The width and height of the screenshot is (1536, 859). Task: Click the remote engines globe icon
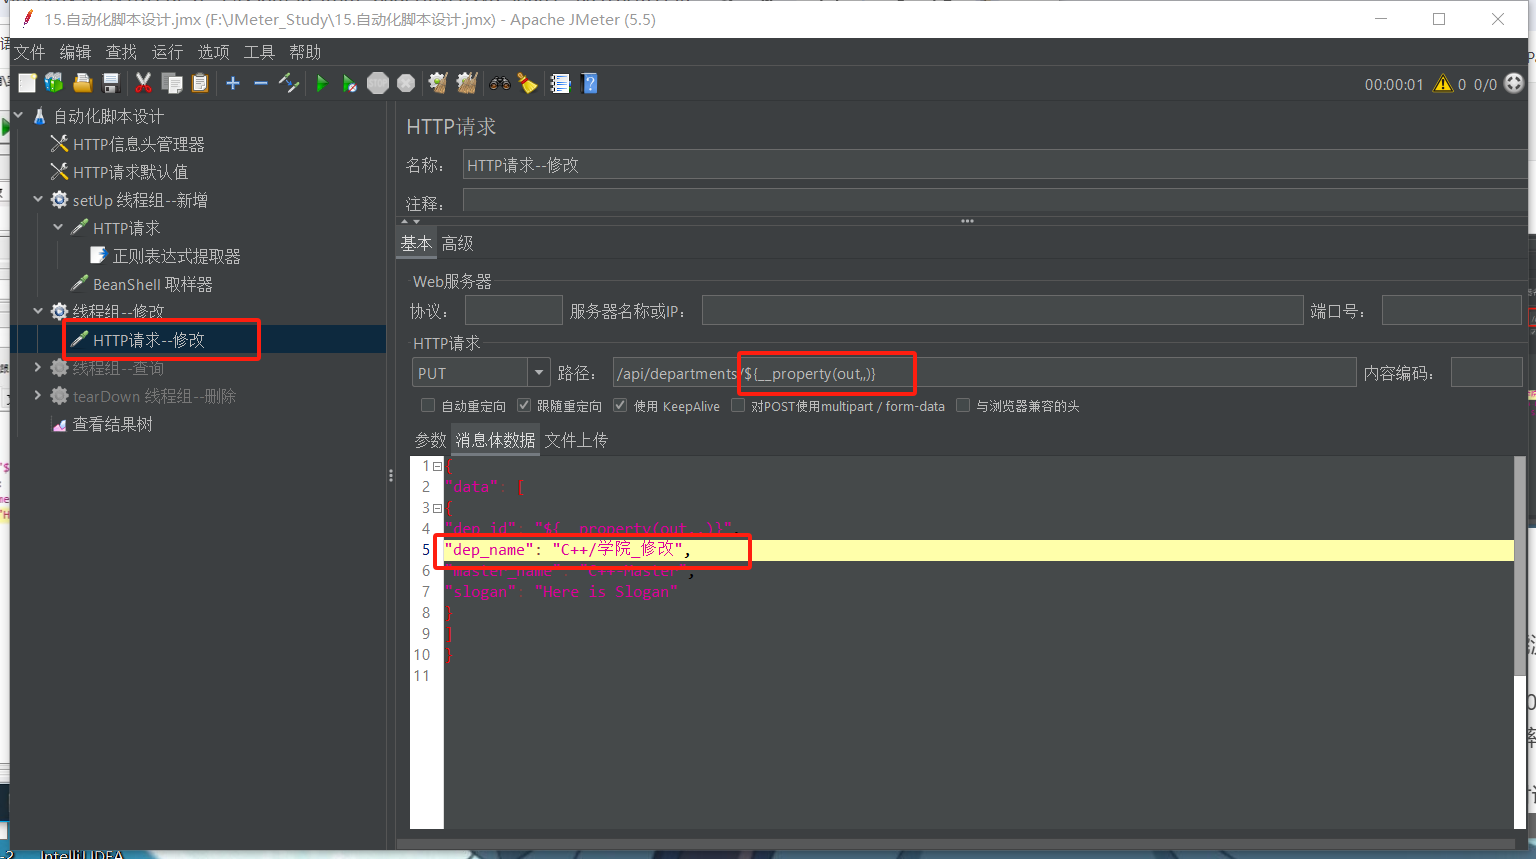pos(1514,84)
